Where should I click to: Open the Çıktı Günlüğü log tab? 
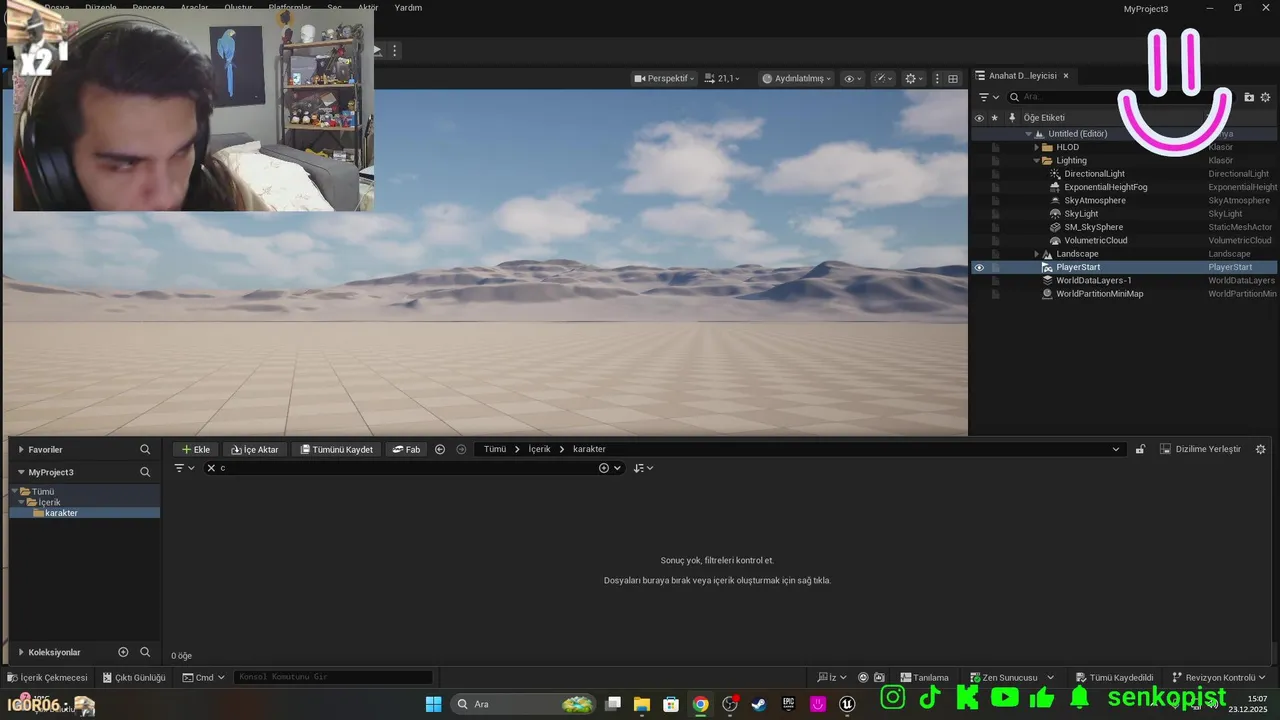(134, 678)
